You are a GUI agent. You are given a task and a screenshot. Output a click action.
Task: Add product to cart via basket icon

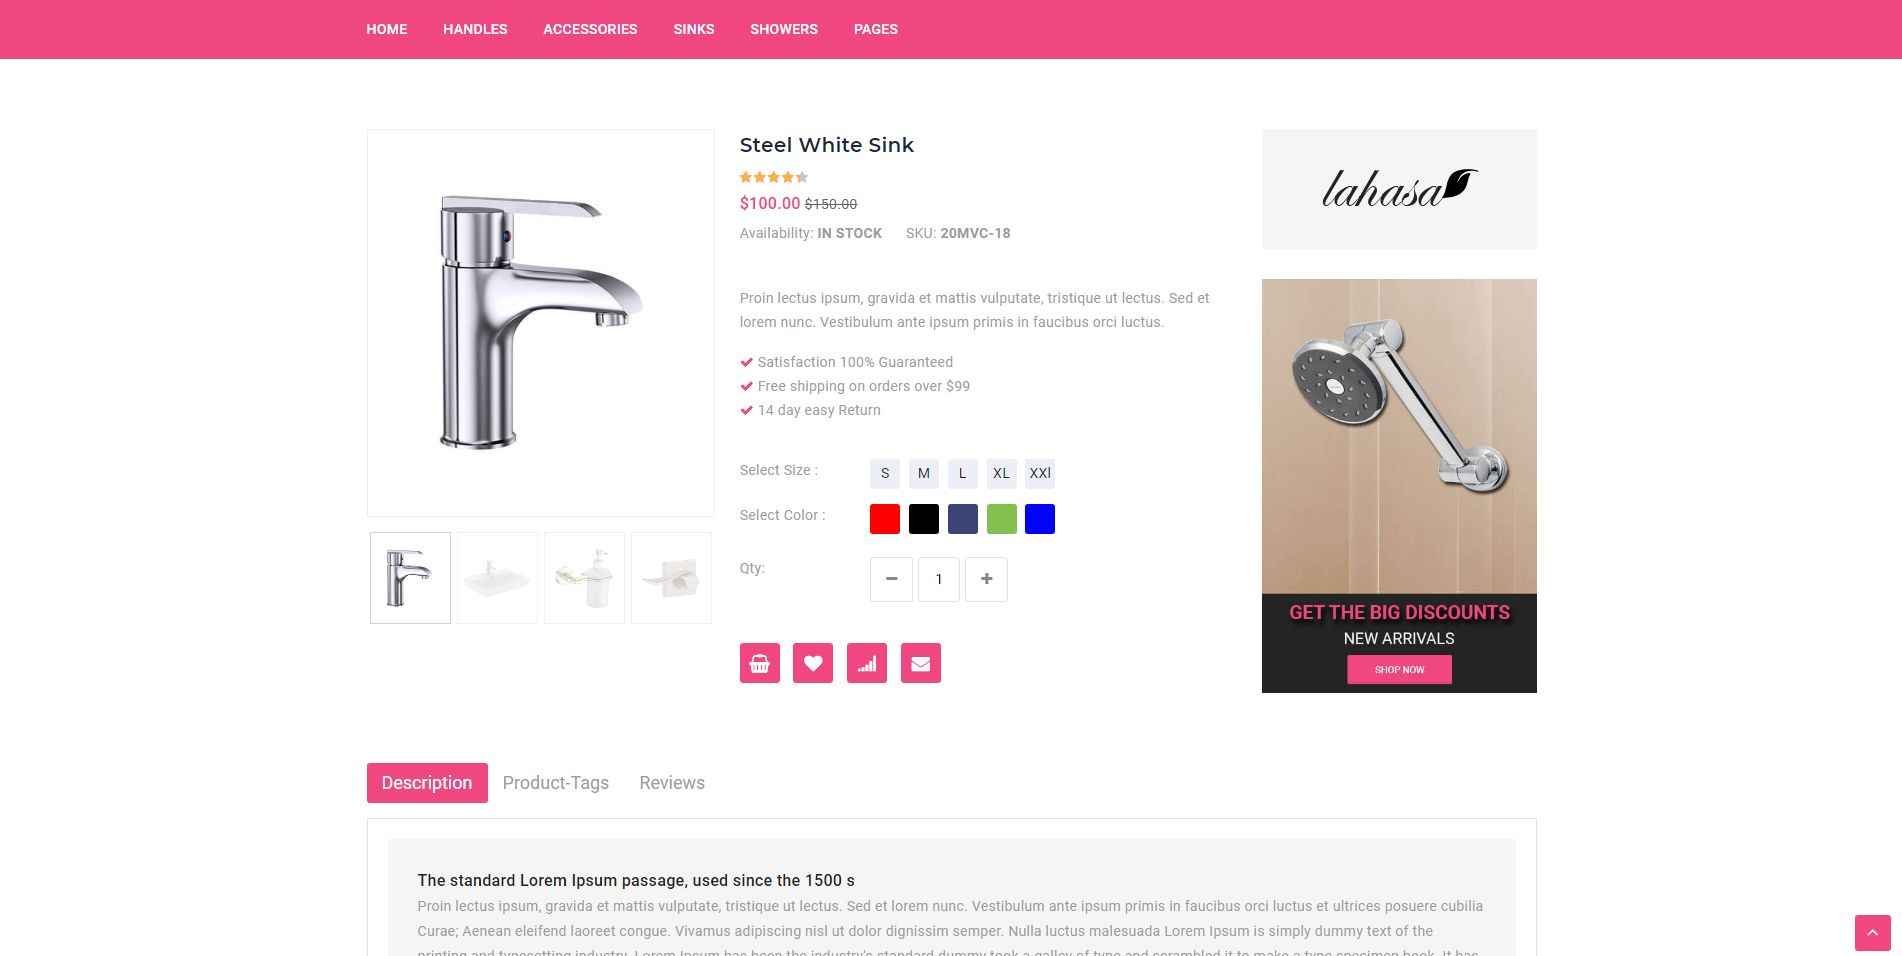point(759,663)
